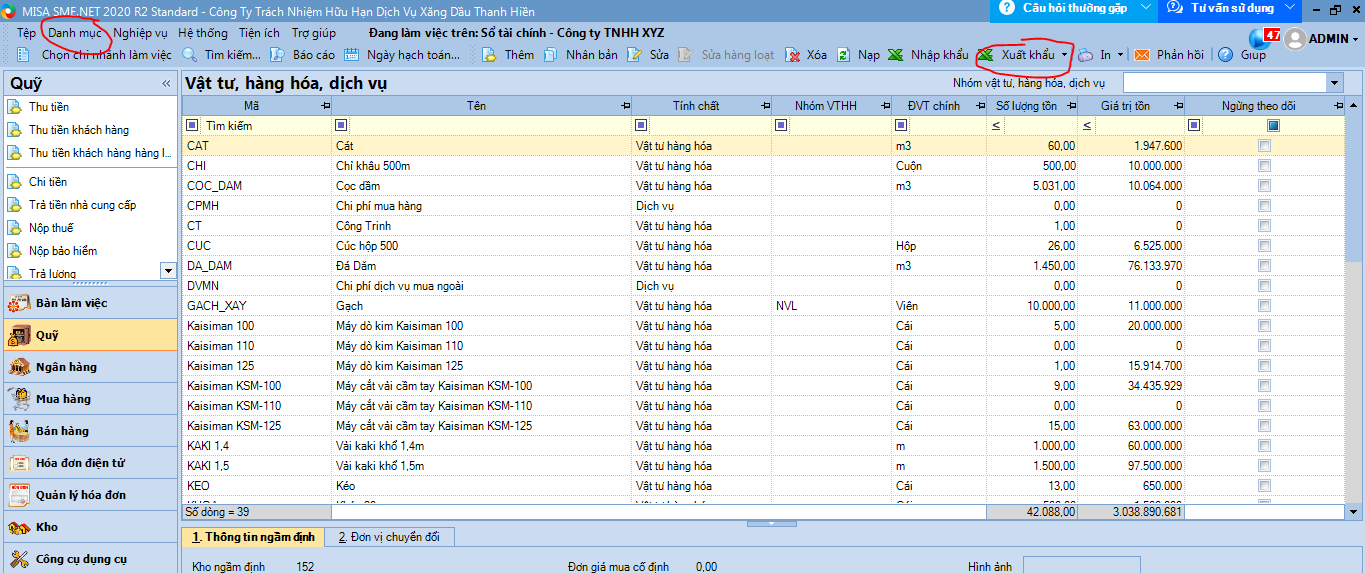Open the Quản lý hóa đơn module
Screen dimensions: 1365x573
[91, 495]
